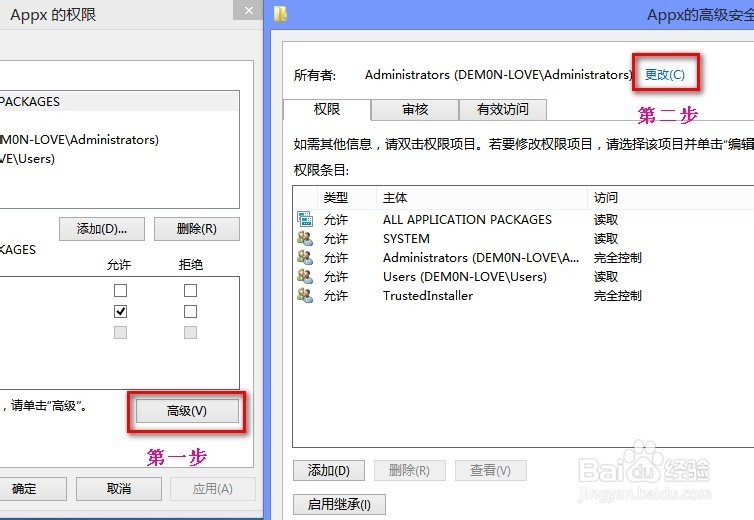Click the Users row user-group icon
The image size is (754, 520).
point(305,276)
